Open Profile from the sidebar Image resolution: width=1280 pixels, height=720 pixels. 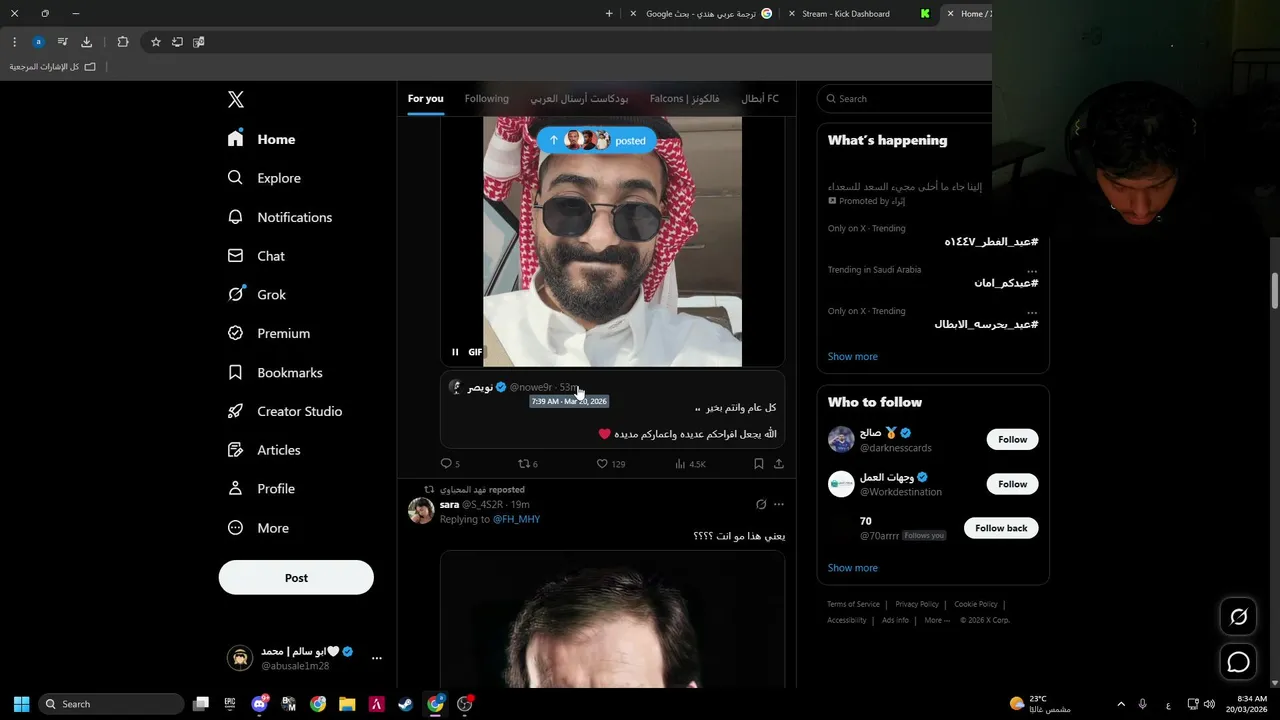pos(262,489)
